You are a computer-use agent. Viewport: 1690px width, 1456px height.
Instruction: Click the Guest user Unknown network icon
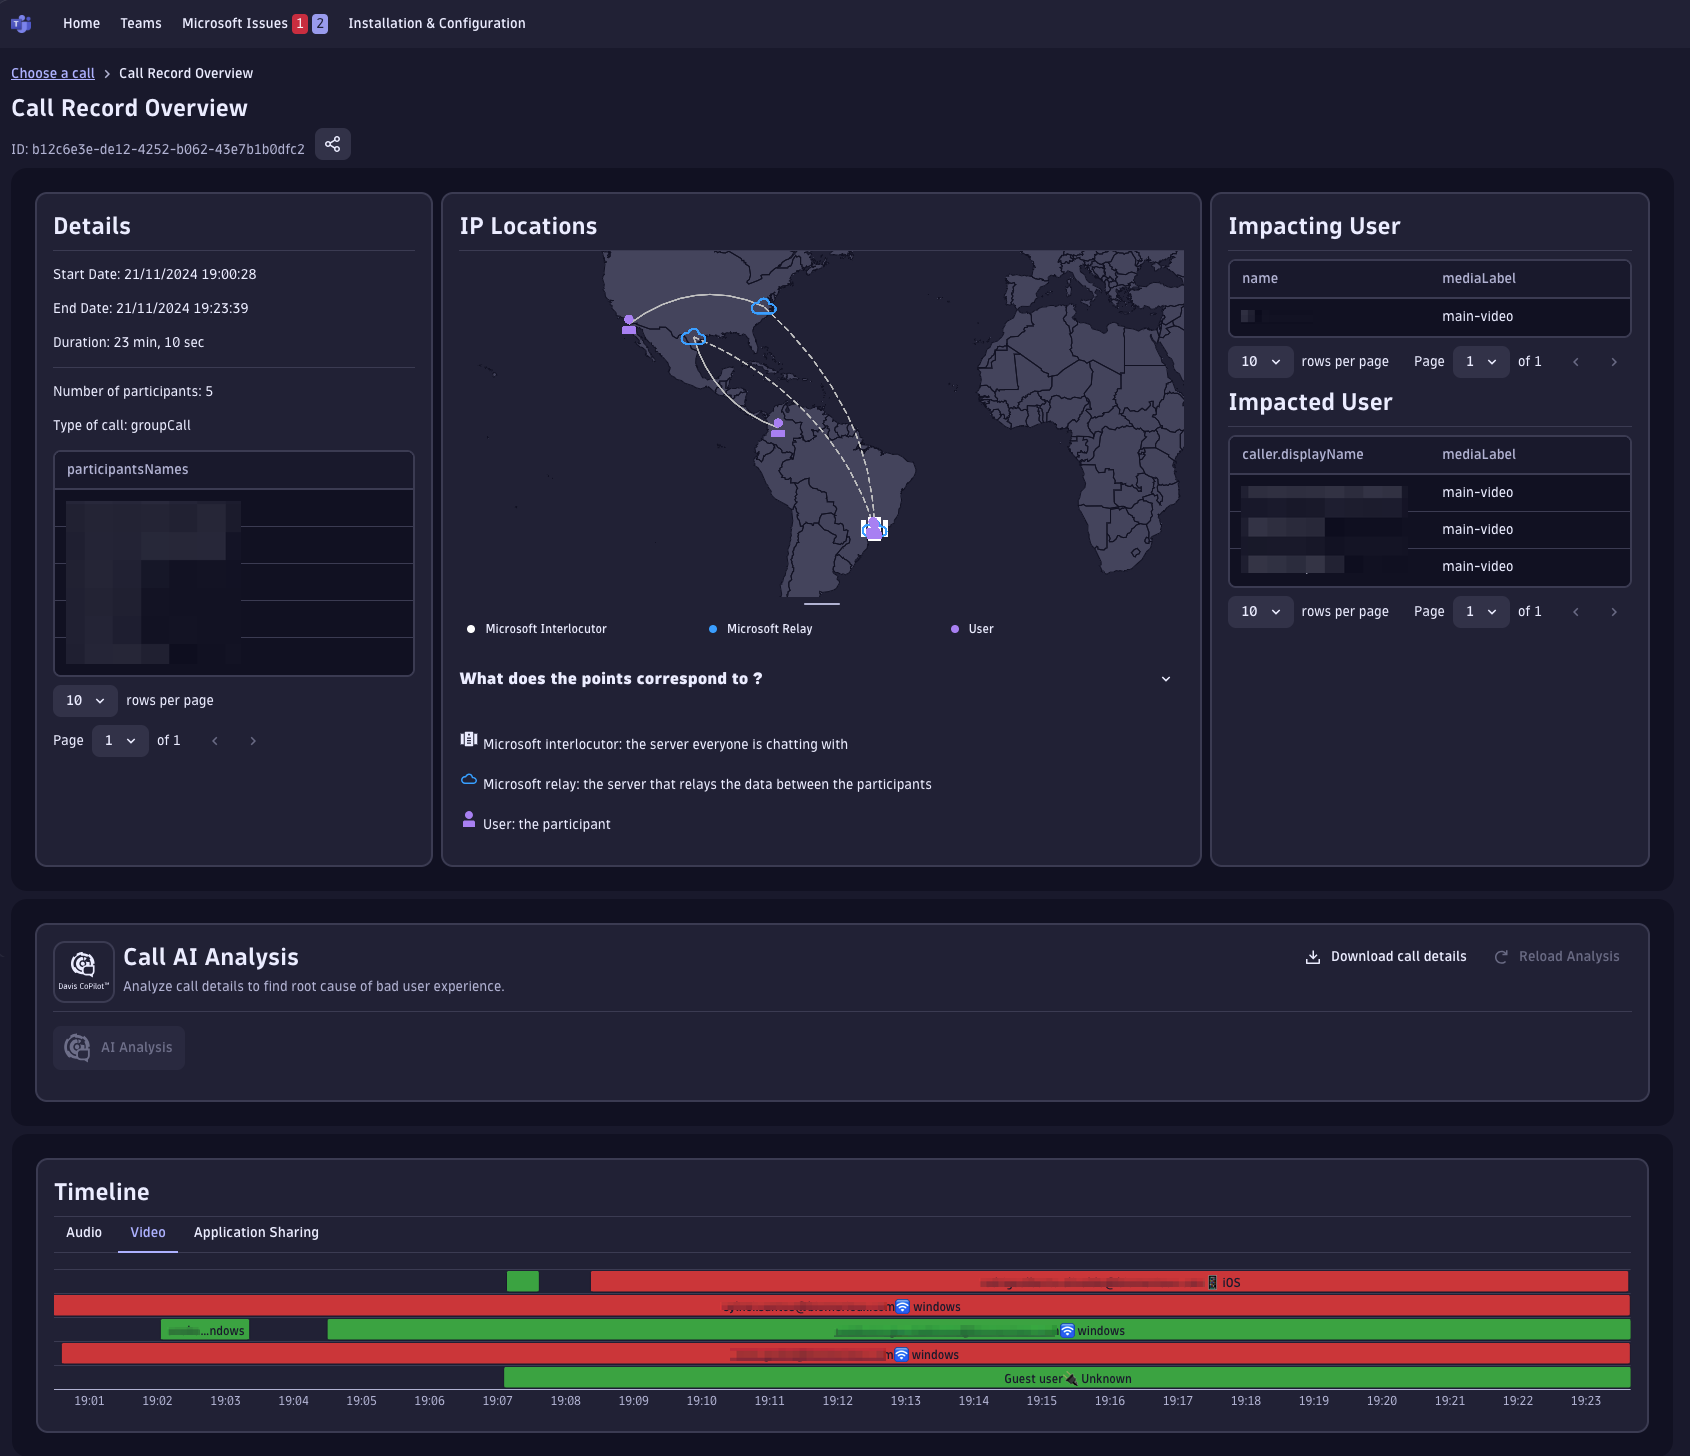[1072, 1379]
